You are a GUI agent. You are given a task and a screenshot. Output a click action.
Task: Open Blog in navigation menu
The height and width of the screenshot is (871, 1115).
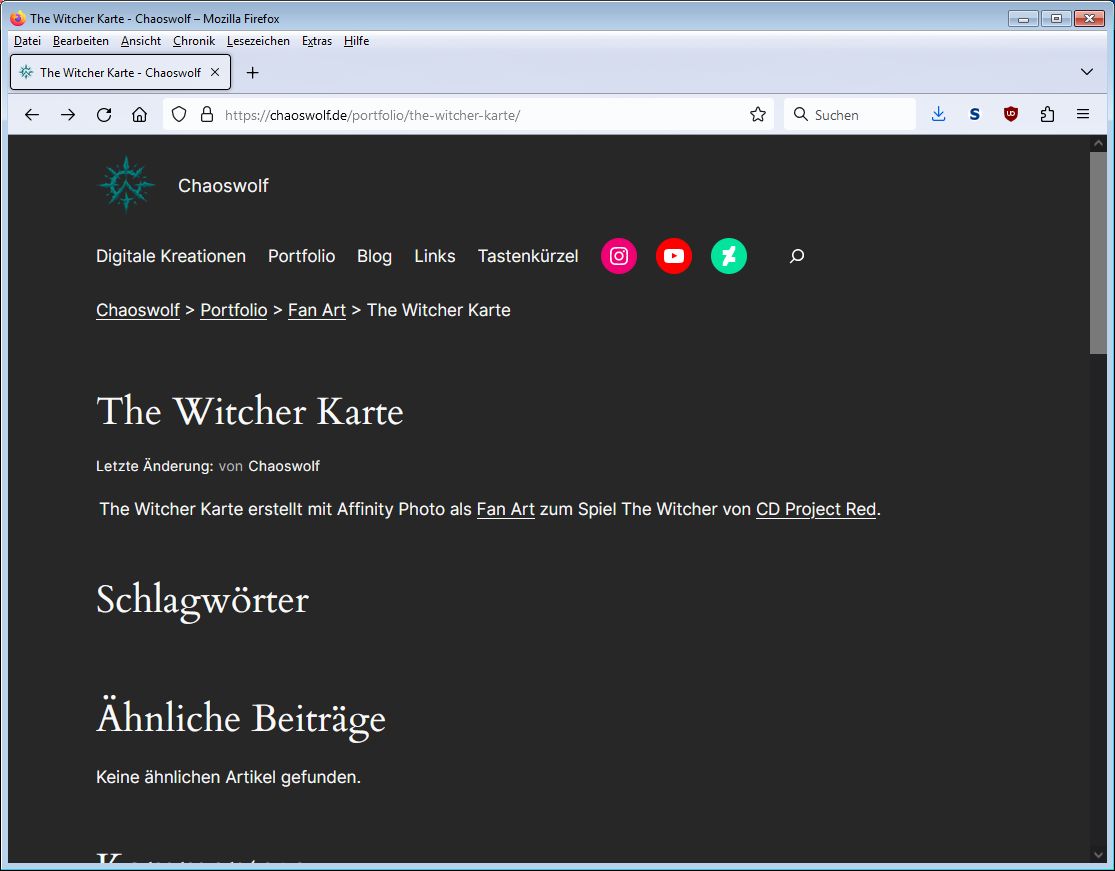coord(375,256)
